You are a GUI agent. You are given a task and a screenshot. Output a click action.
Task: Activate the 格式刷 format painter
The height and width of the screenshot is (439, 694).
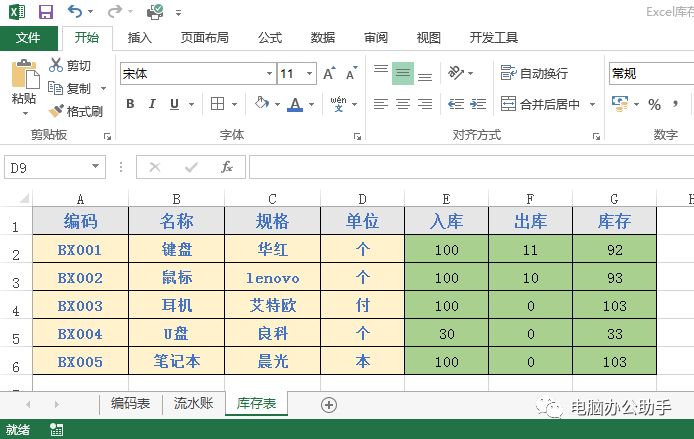[x=76, y=111]
